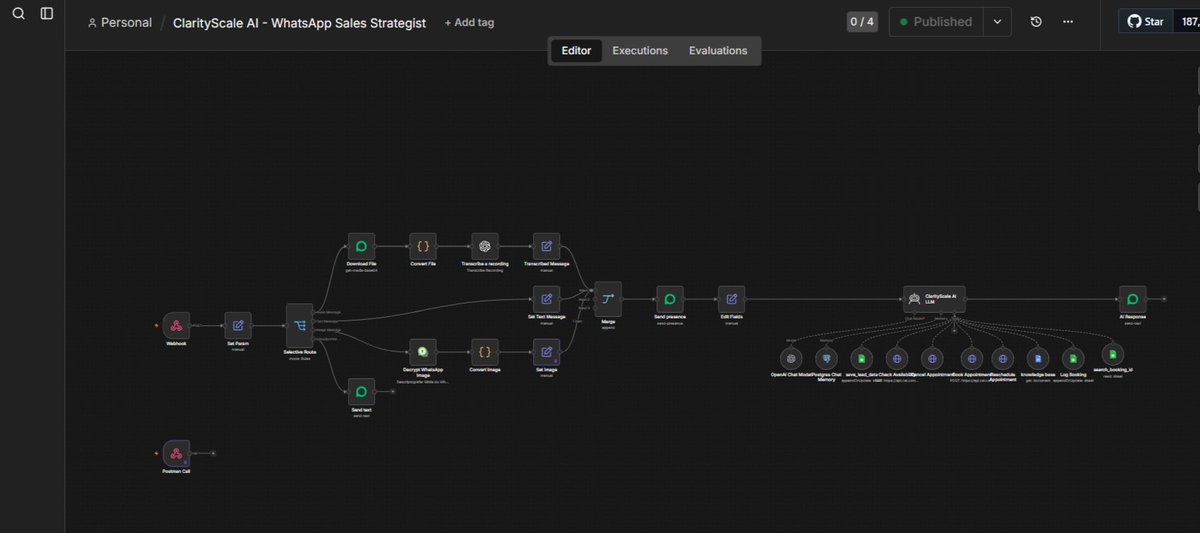Screen dimensions: 1200x533
Task: Open the Merge node
Action: pyautogui.click(x=608, y=298)
